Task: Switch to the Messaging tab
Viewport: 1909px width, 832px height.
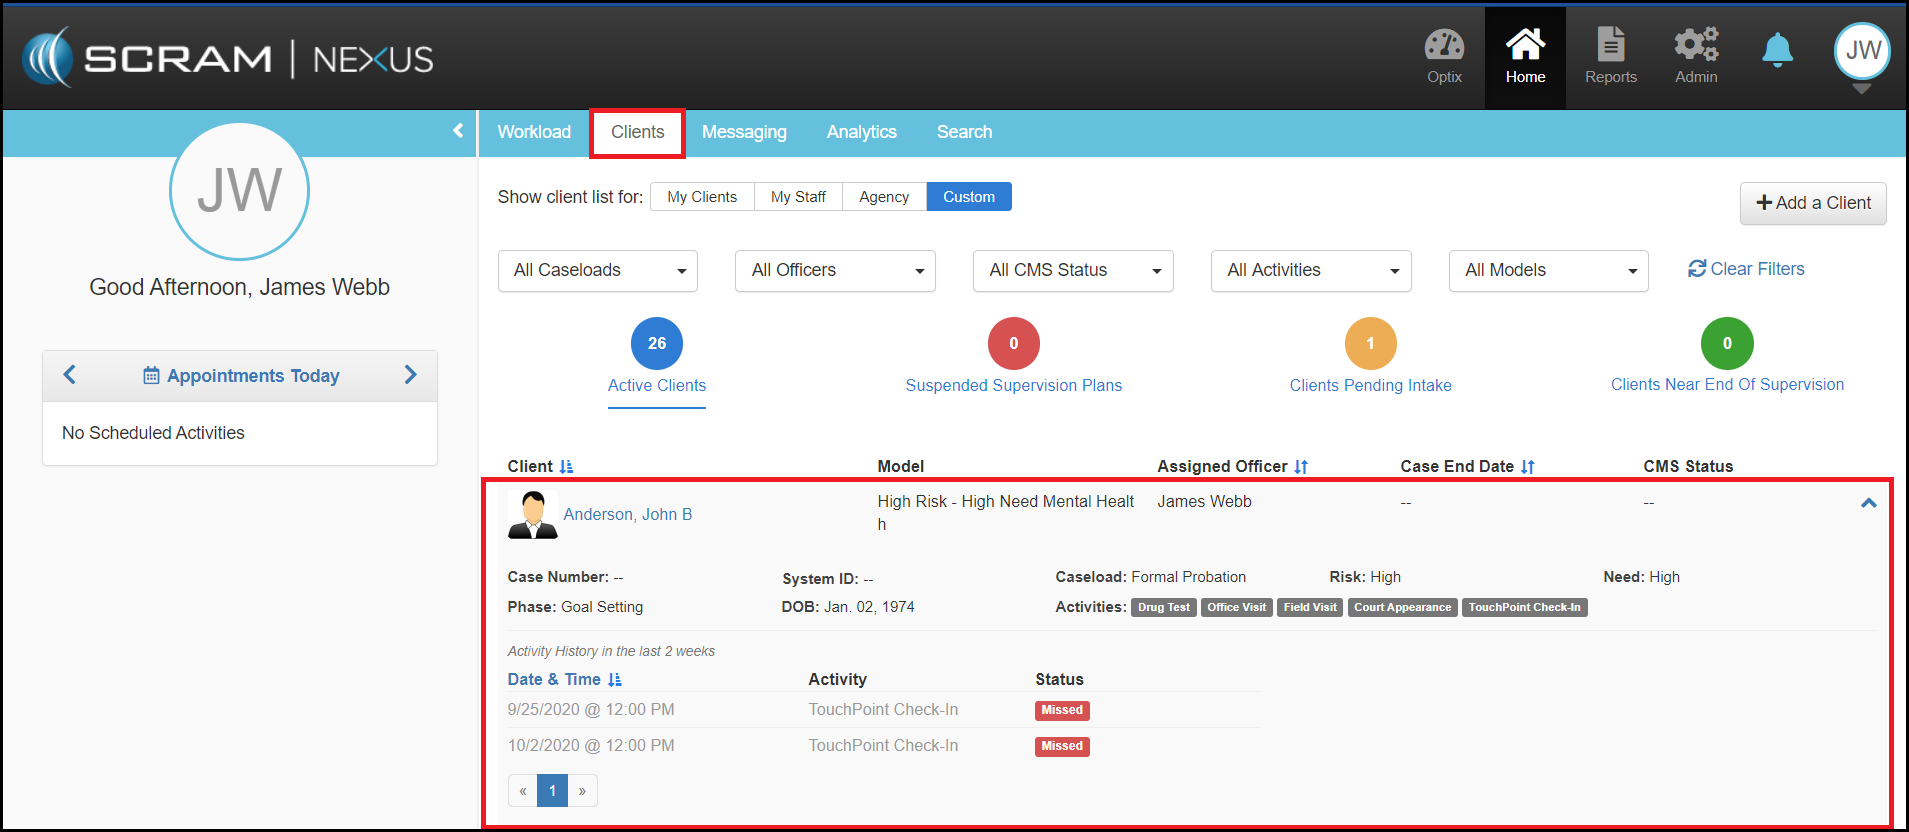Action: tap(744, 132)
